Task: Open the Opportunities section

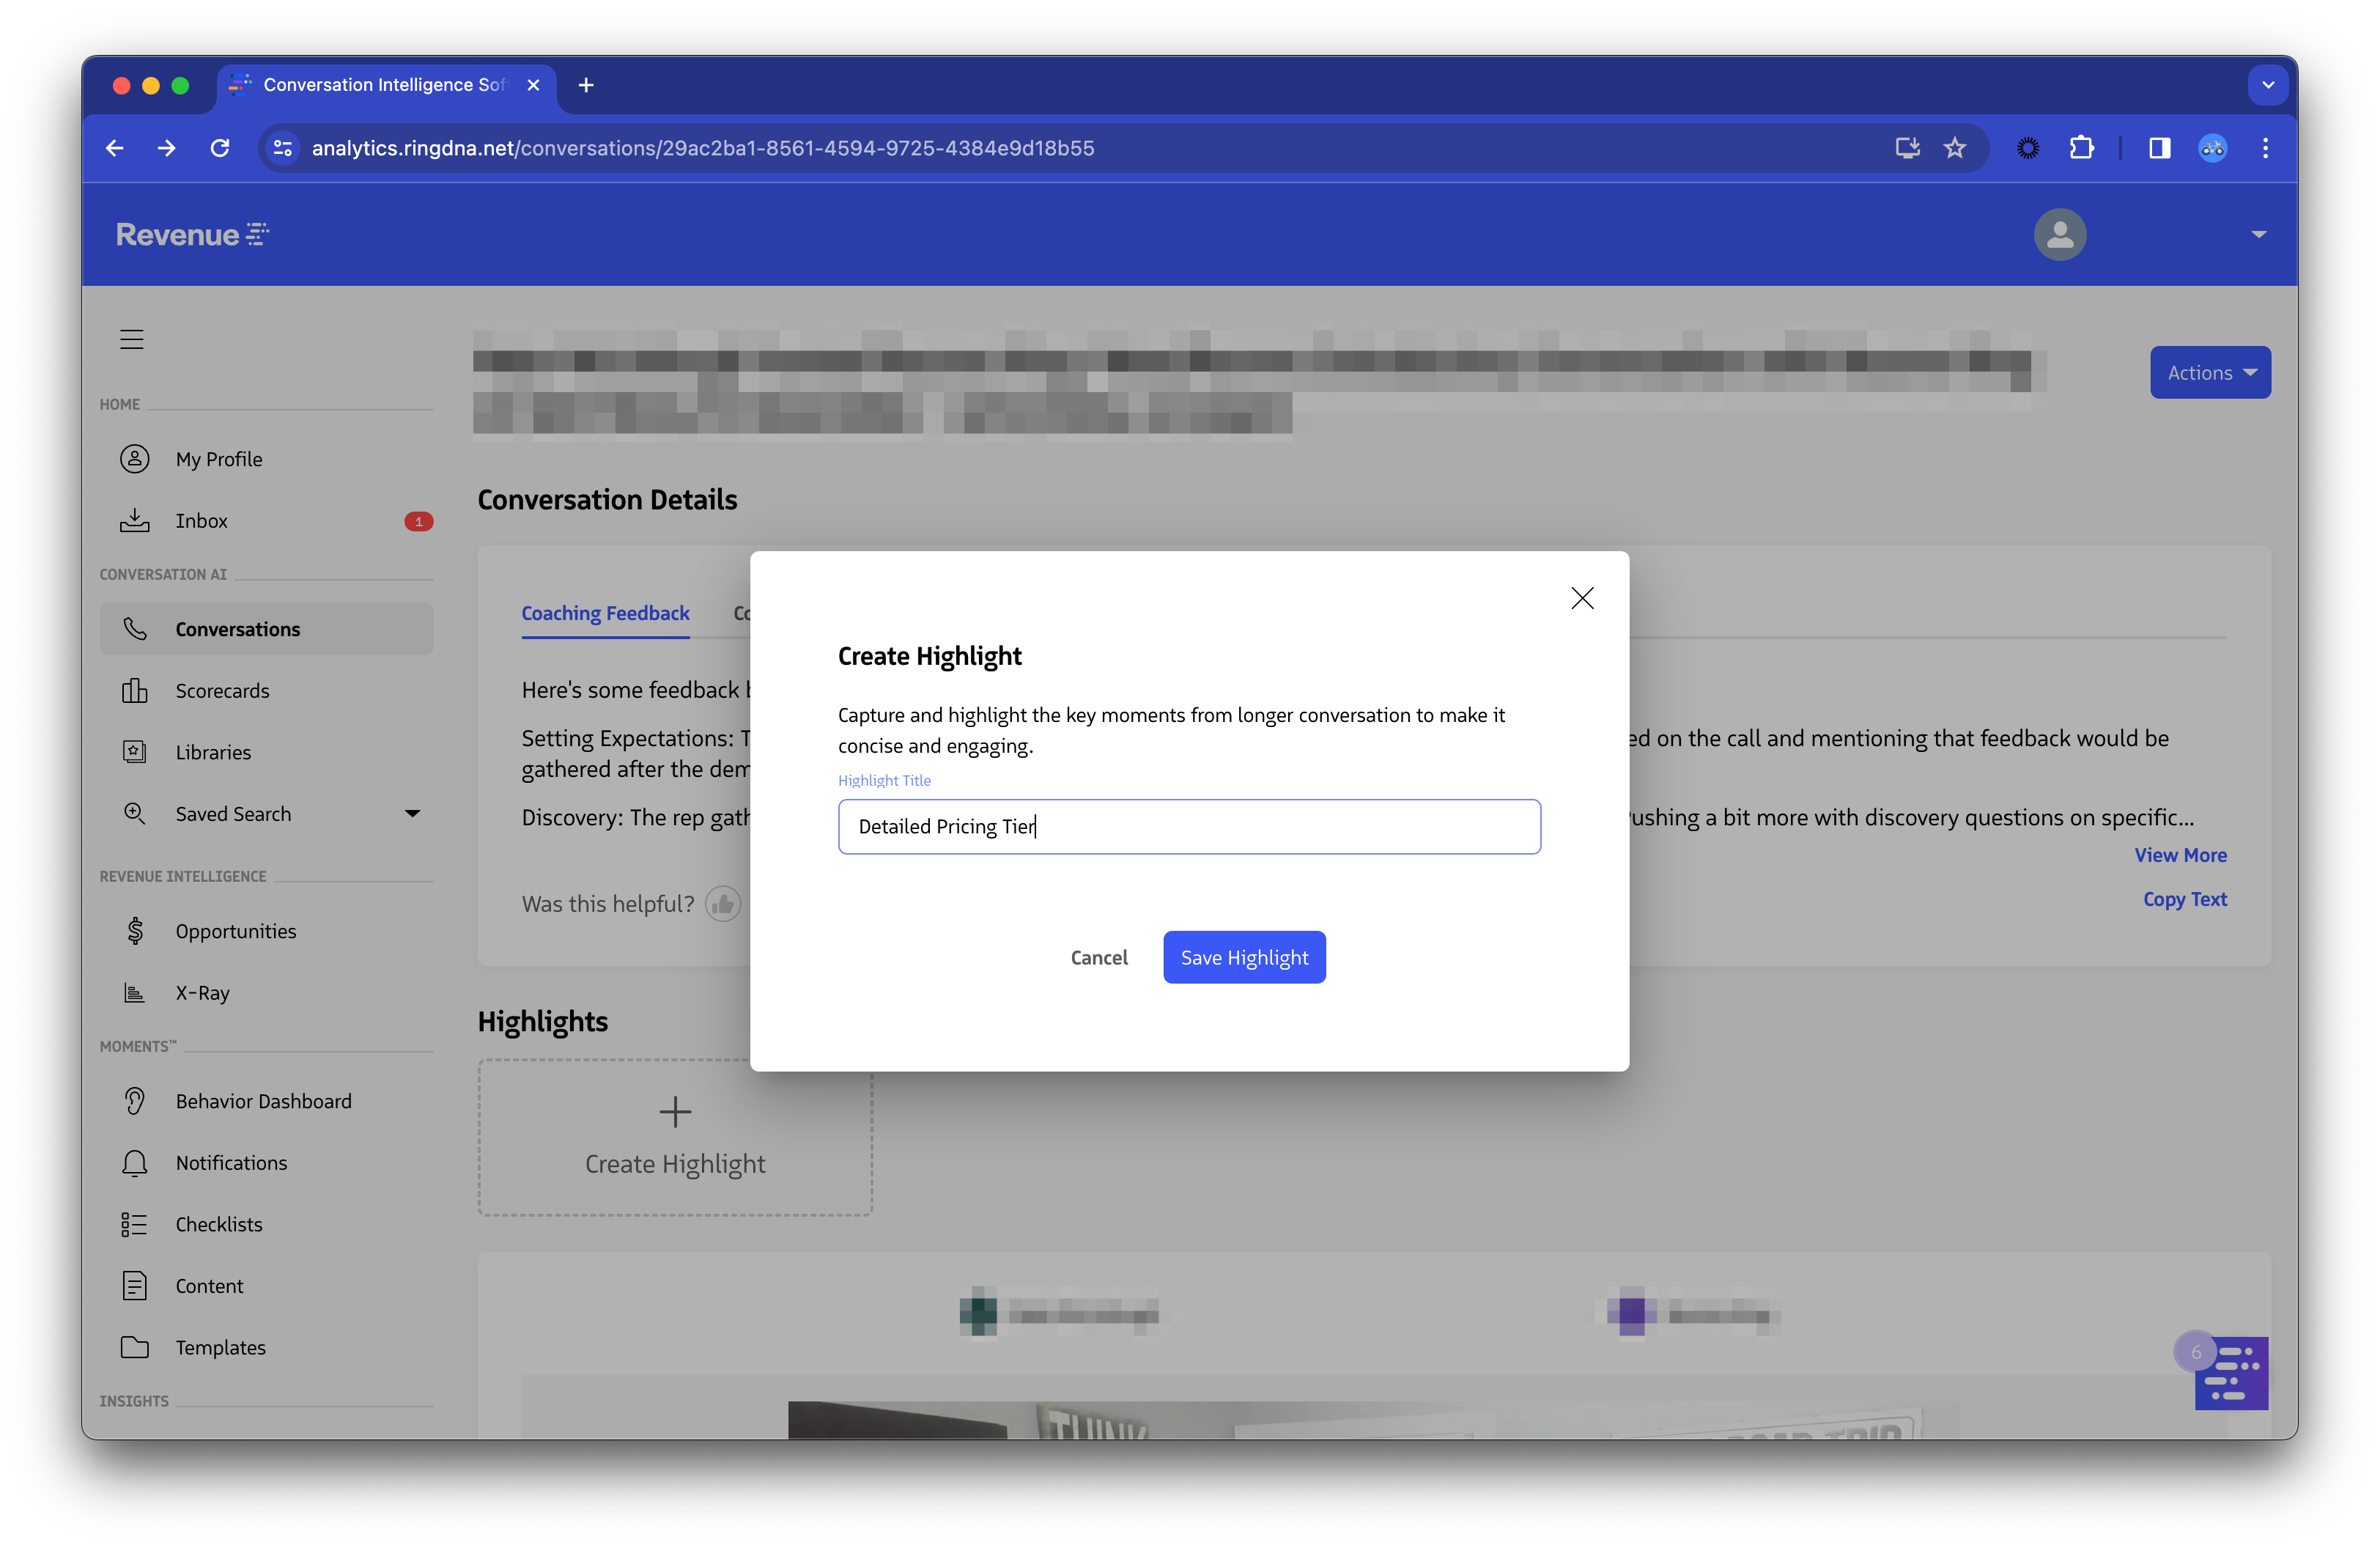Action: [x=235, y=930]
